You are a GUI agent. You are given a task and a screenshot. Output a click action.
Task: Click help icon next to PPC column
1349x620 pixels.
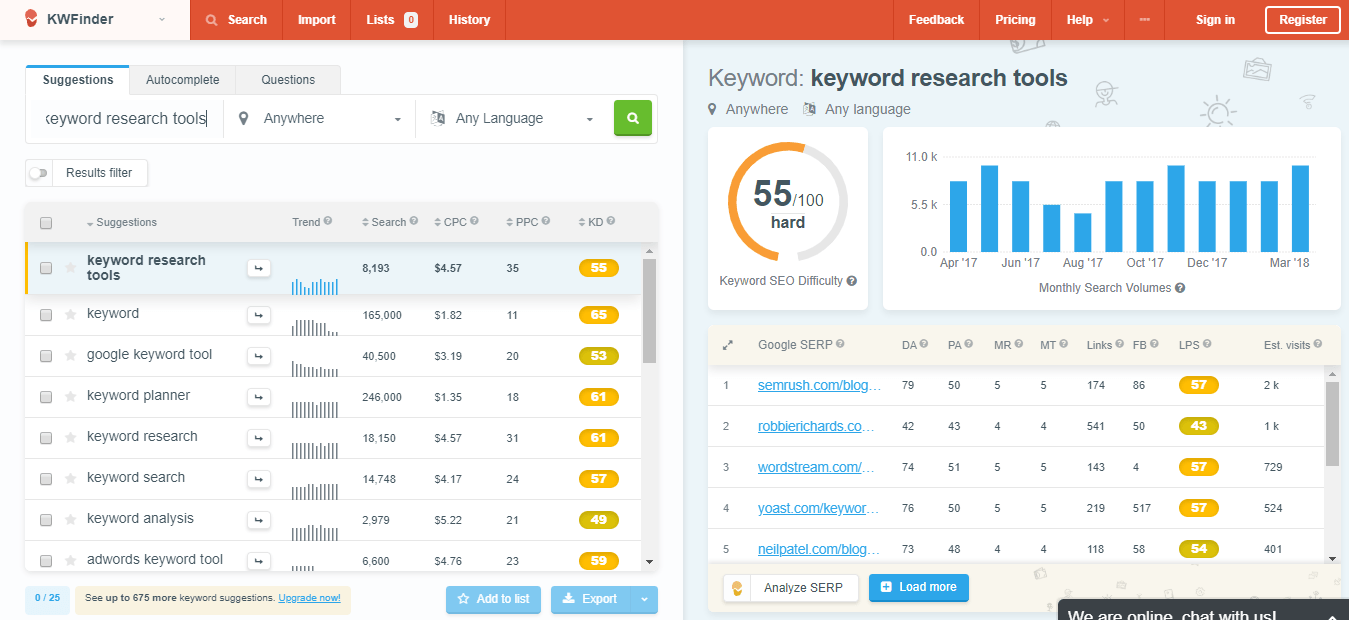pos(546,222)
